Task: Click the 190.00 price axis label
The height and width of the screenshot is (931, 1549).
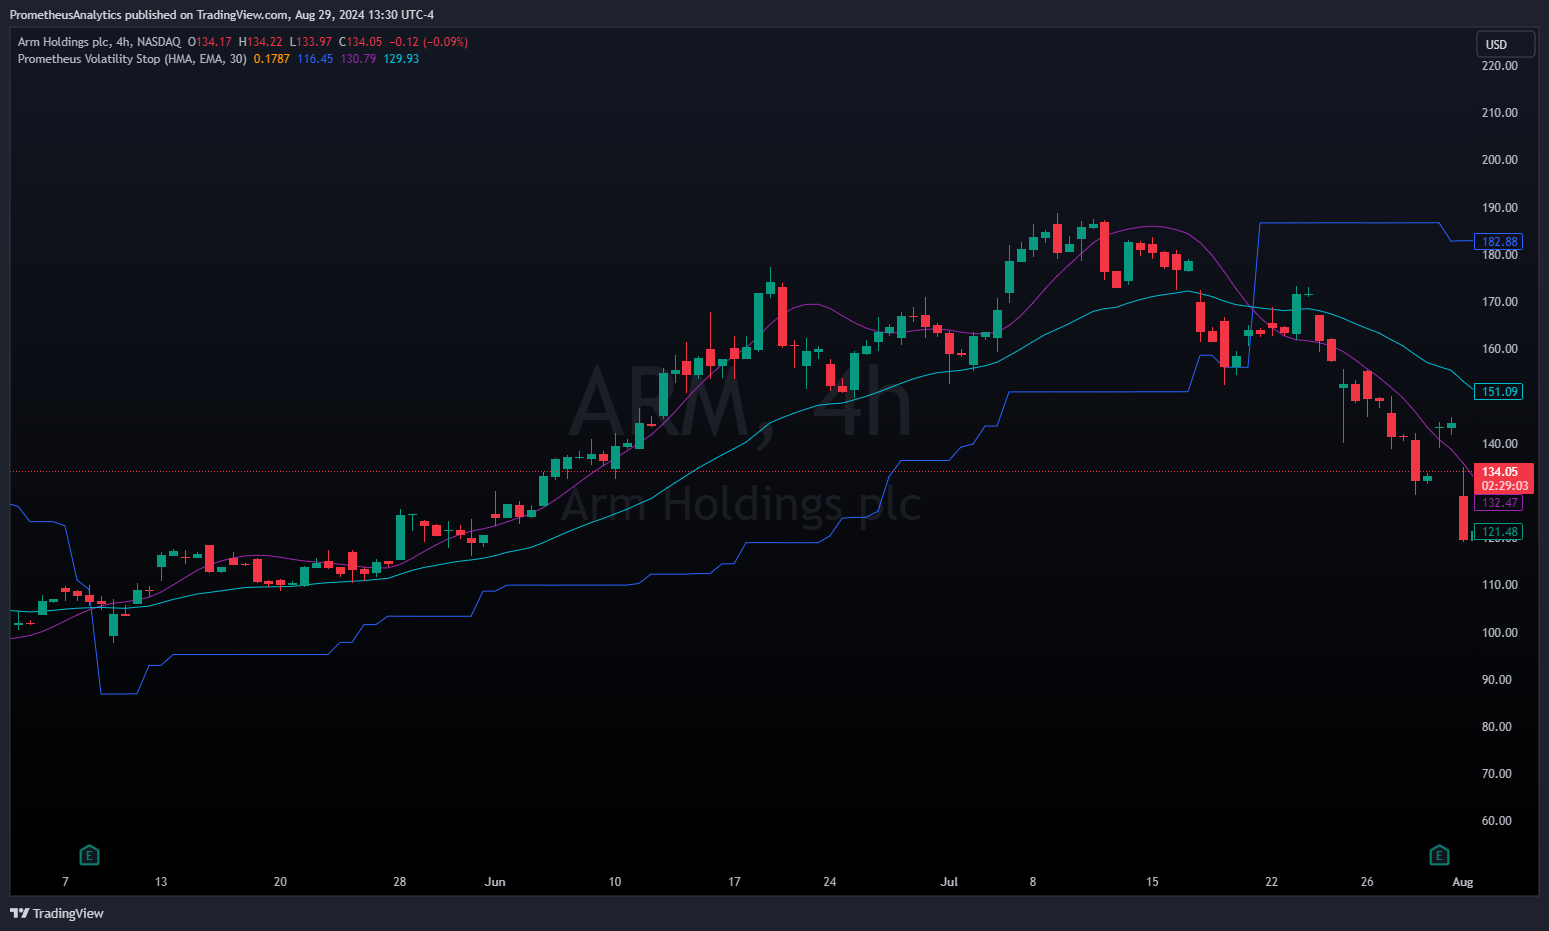Action: click(x=1499, y=208)
